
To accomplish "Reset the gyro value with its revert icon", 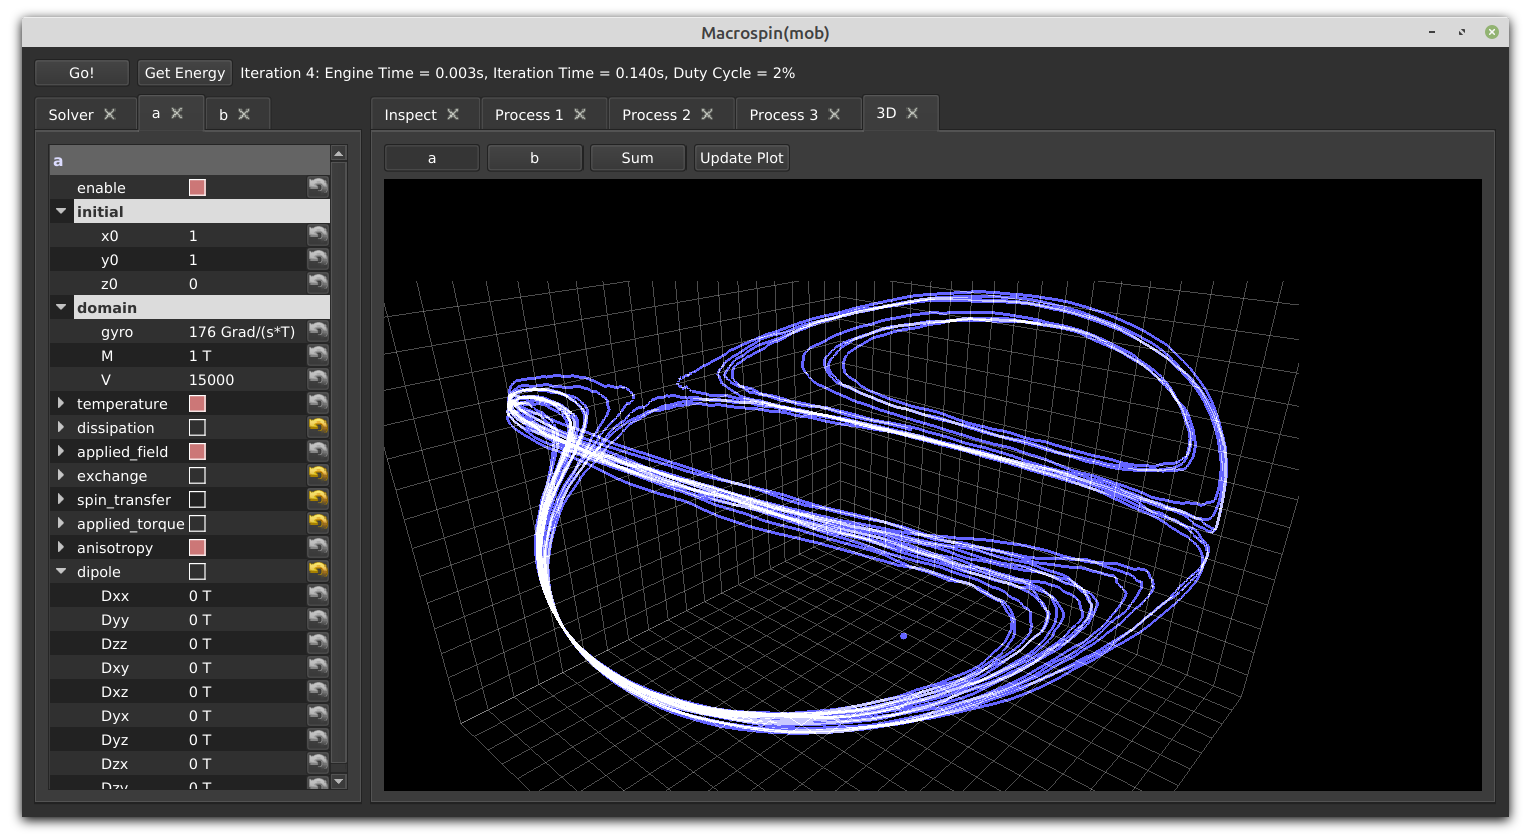I will 318,331.
